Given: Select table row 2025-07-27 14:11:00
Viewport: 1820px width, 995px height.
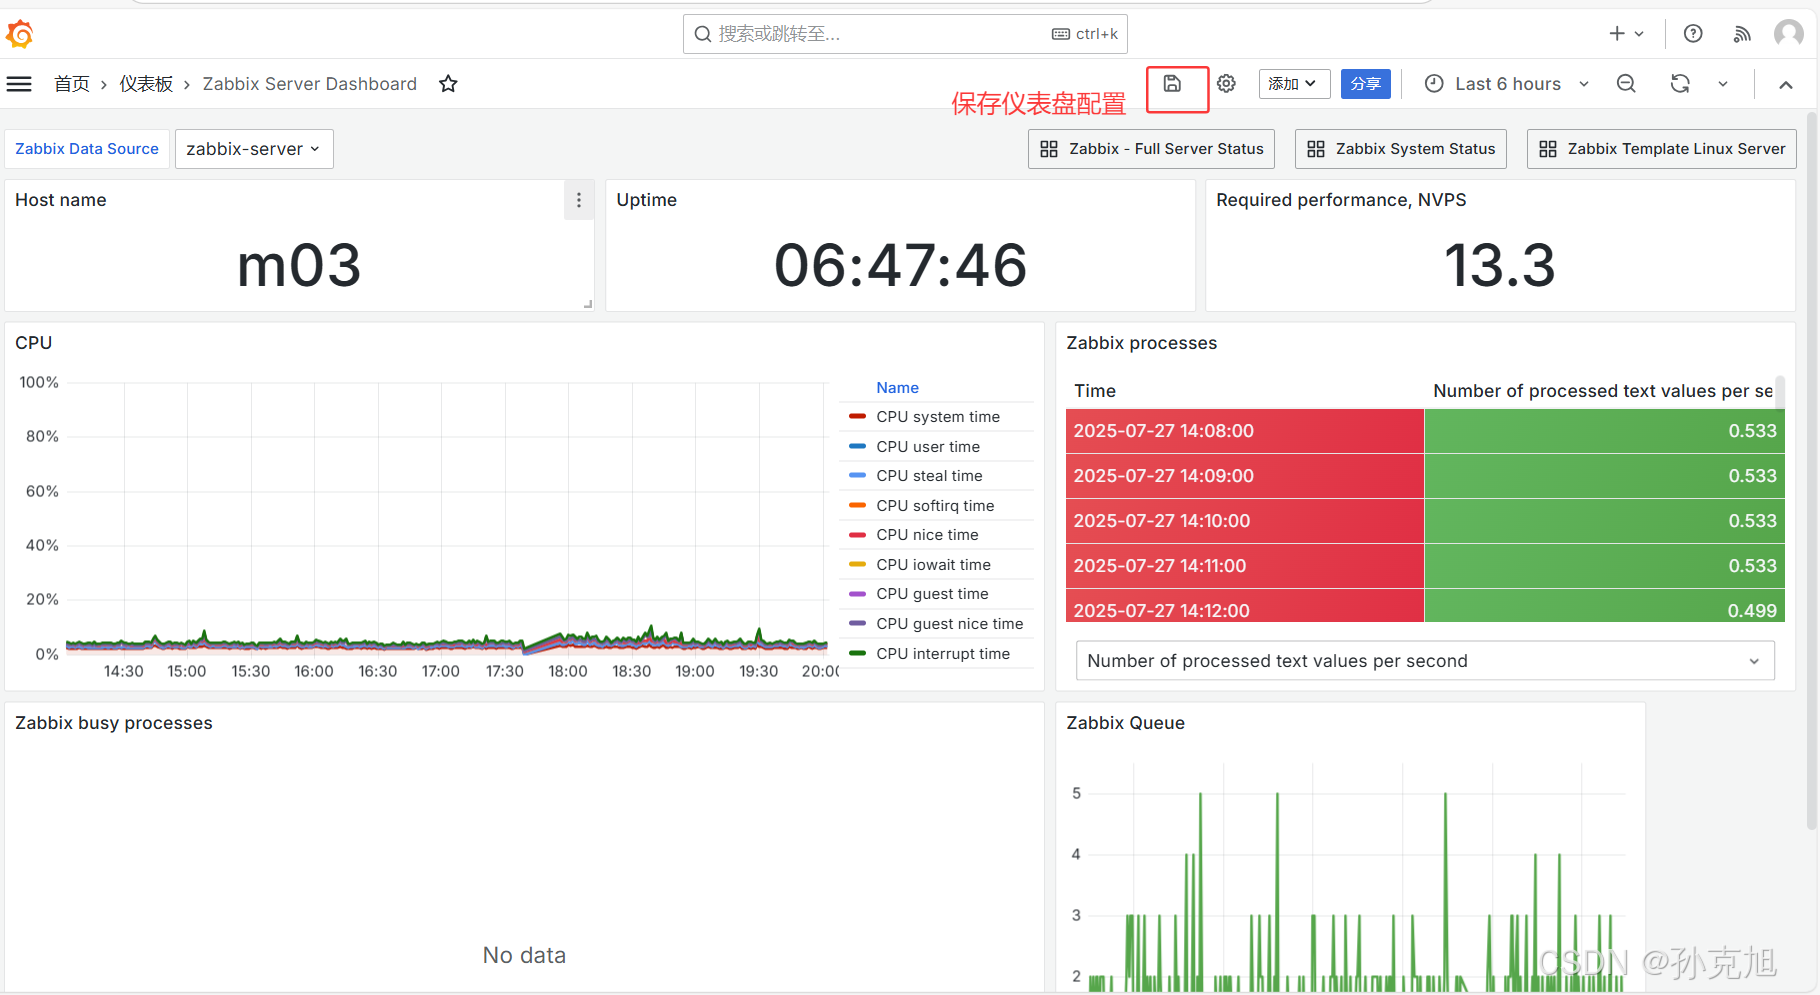Looking at the screenshot, I should point(1425,566).
